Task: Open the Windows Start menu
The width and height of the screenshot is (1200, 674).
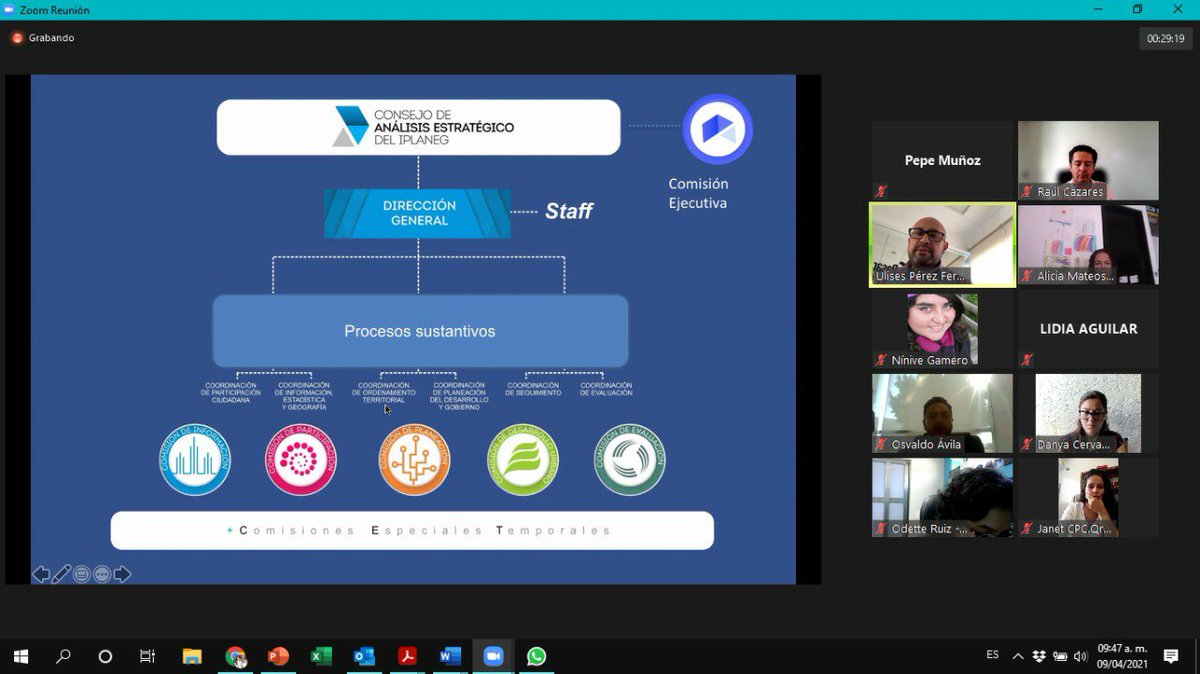Action: point(20,656)
